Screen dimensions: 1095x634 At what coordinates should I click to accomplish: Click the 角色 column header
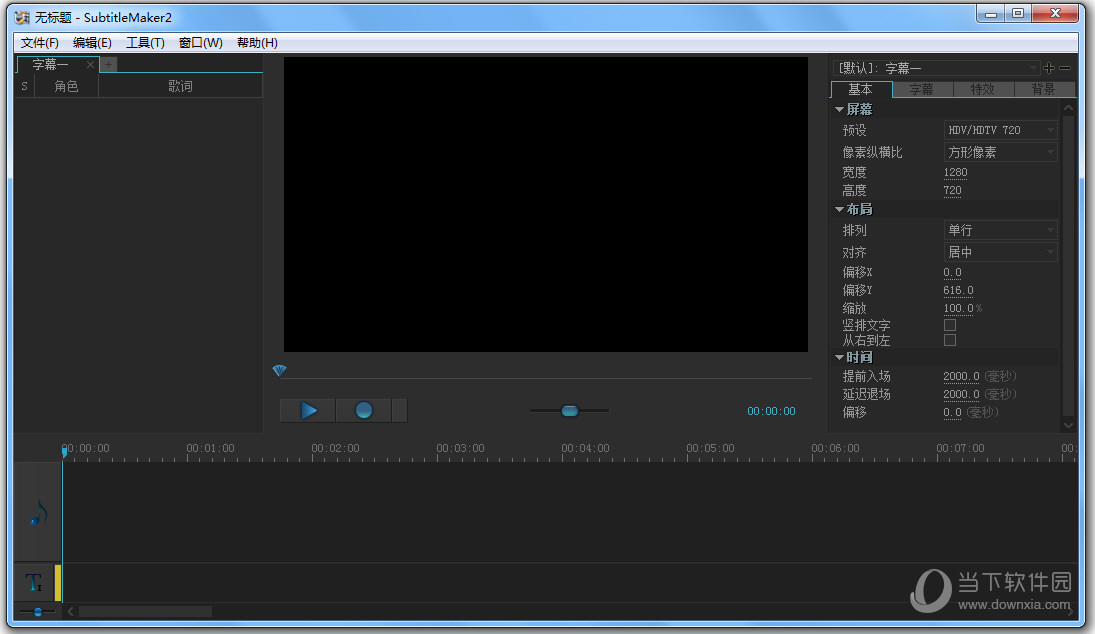click(x=66, y=86)
